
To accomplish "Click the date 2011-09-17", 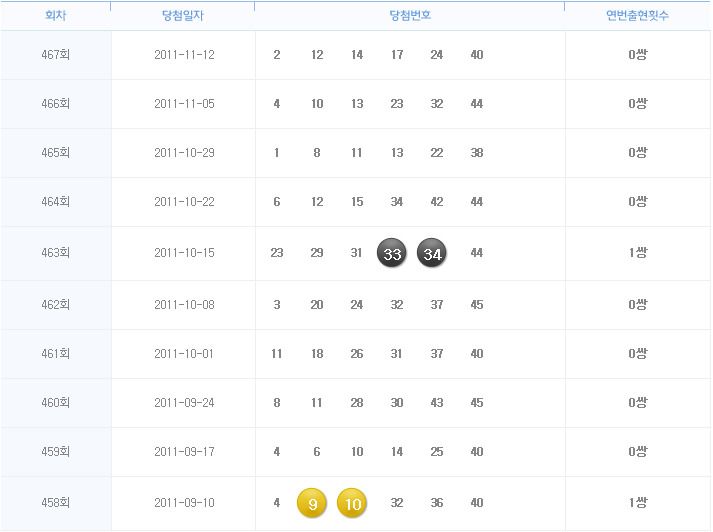I will [x=184, y=452].
